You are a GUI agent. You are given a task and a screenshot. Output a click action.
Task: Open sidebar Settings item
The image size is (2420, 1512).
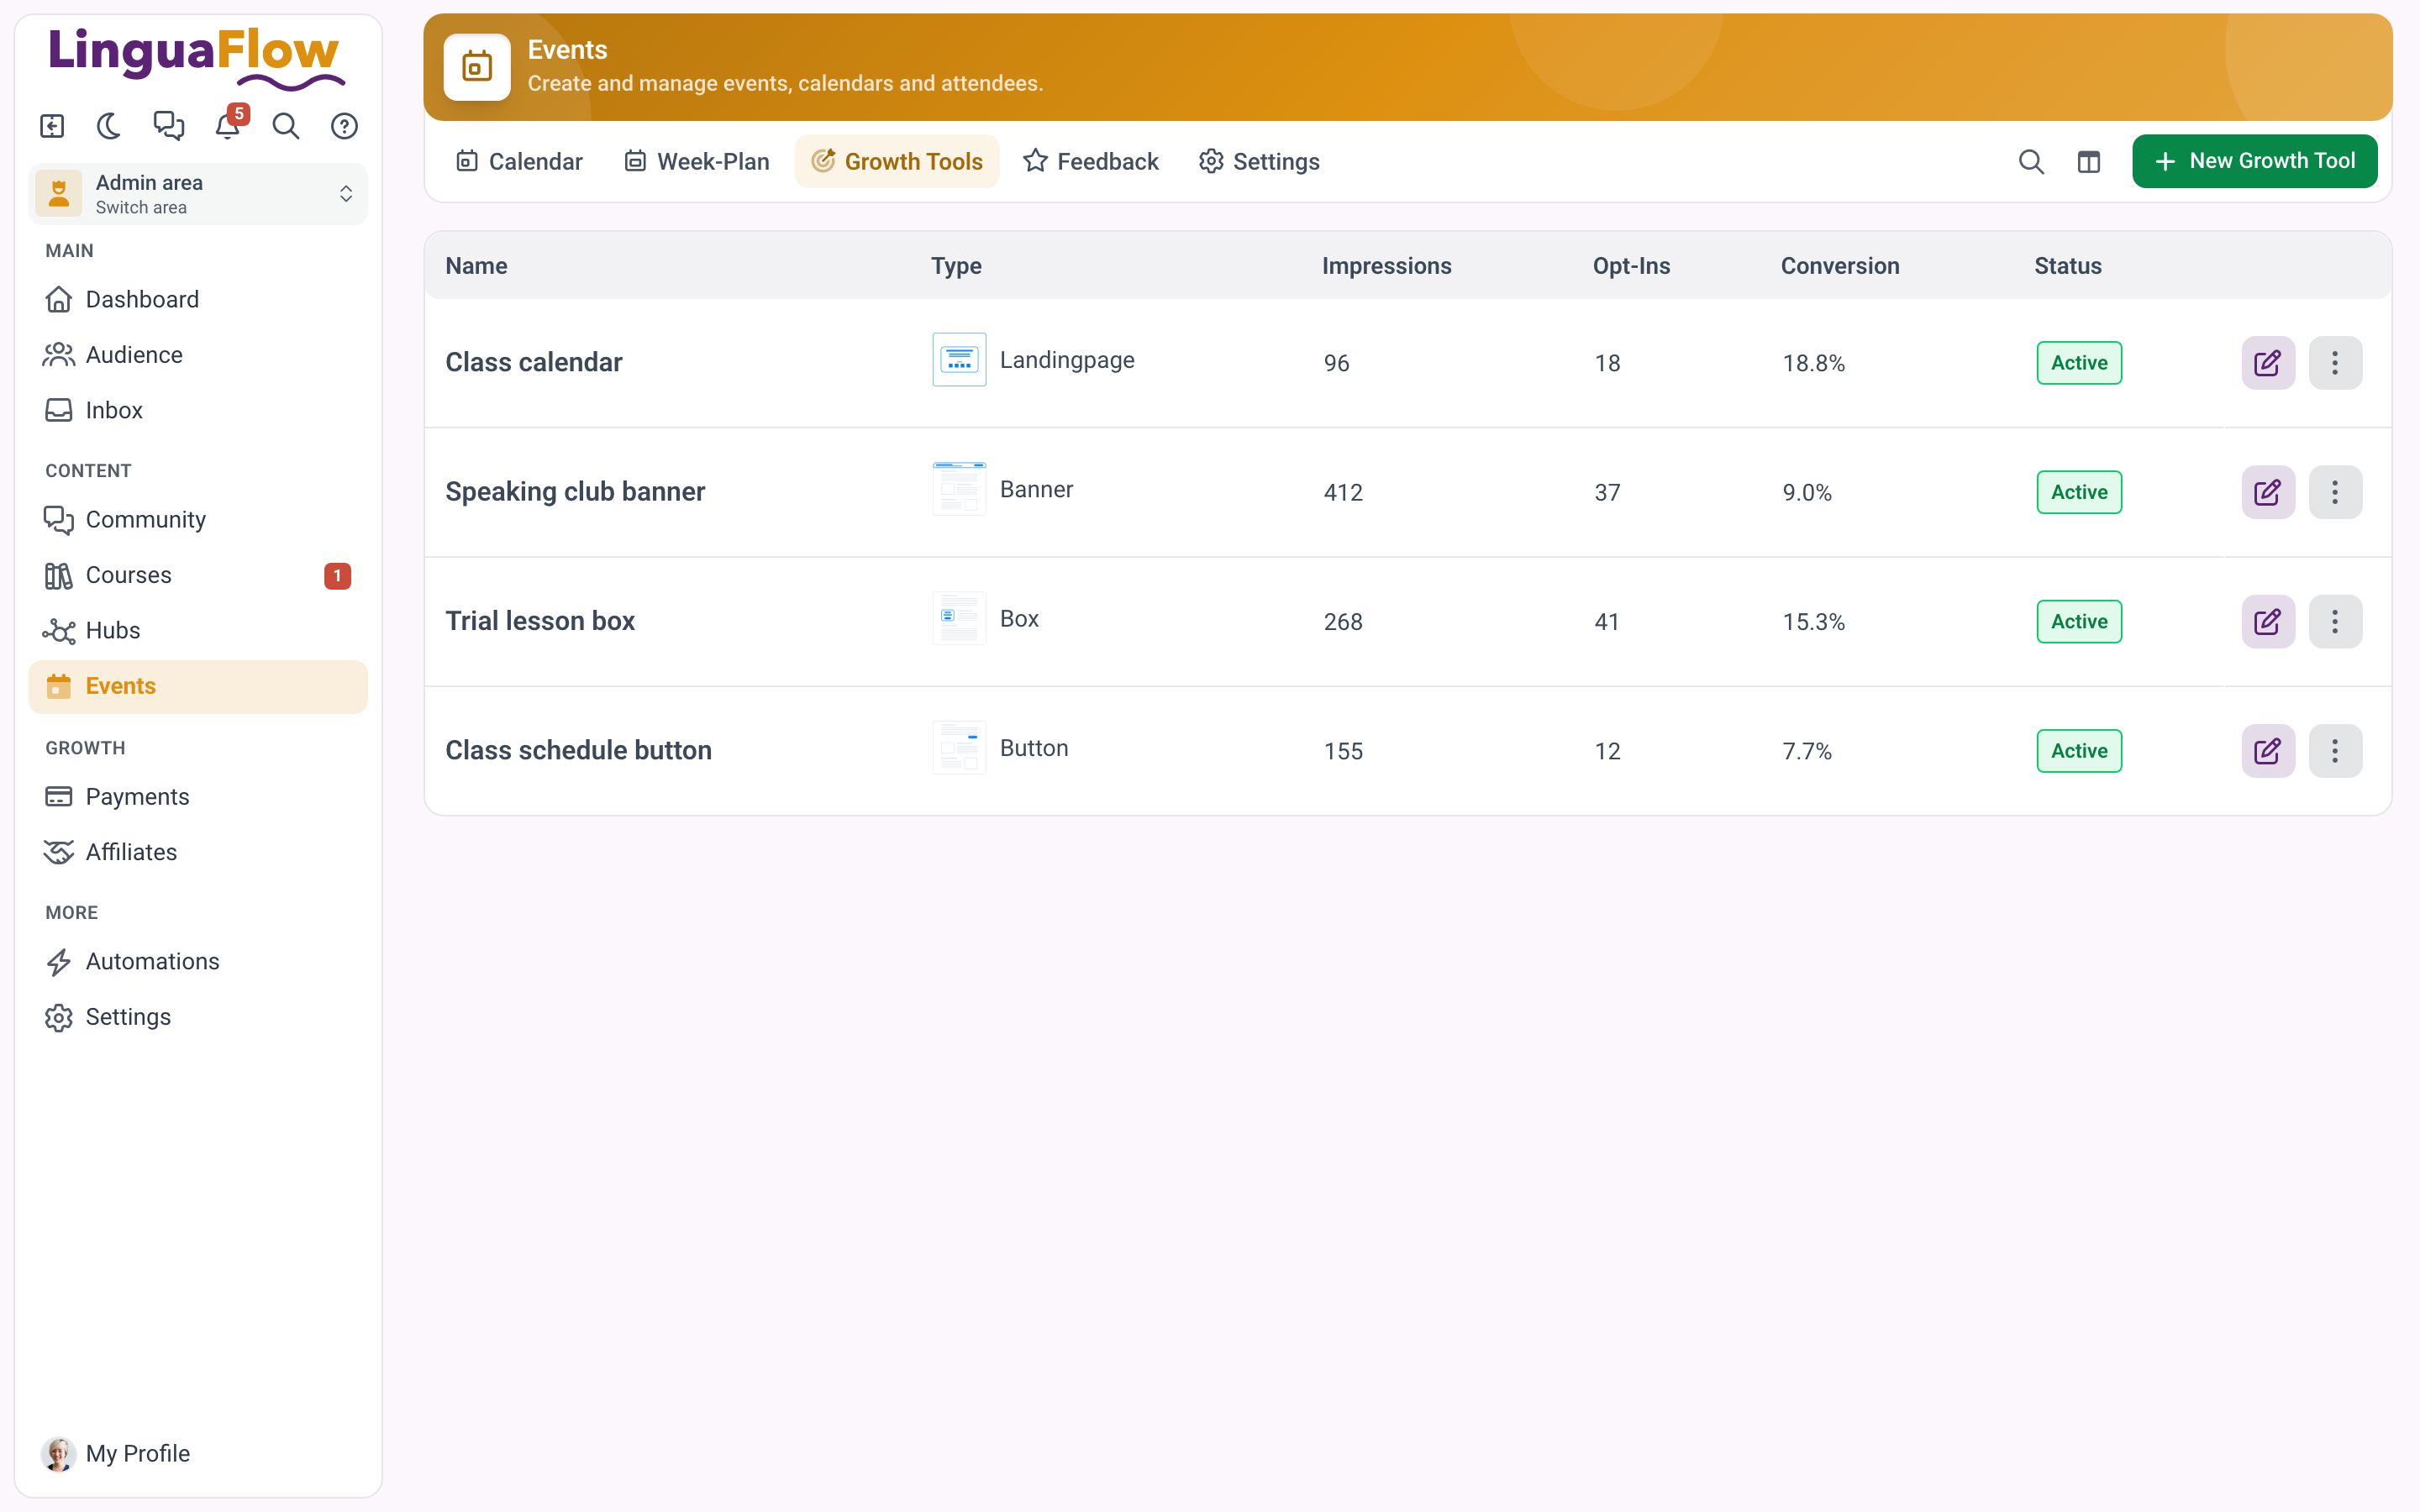198,1017
